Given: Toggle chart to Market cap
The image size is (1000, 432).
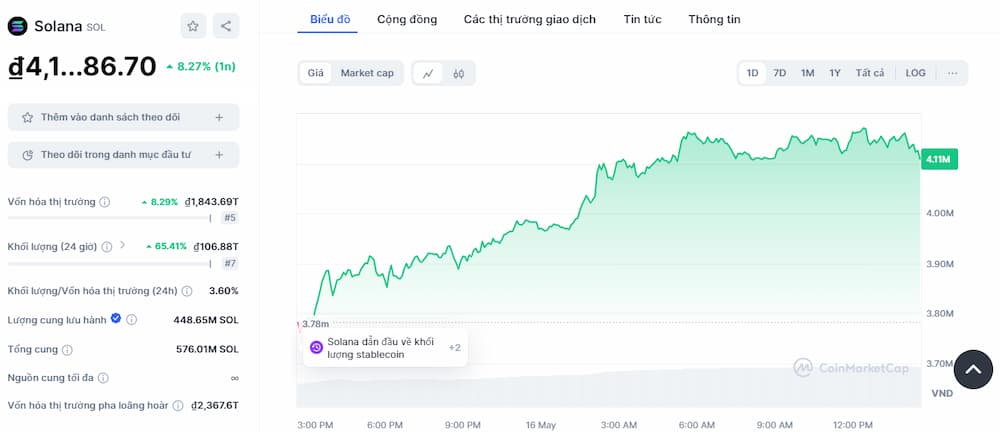Looking at the screenshot, I should [x=367, y=73].
